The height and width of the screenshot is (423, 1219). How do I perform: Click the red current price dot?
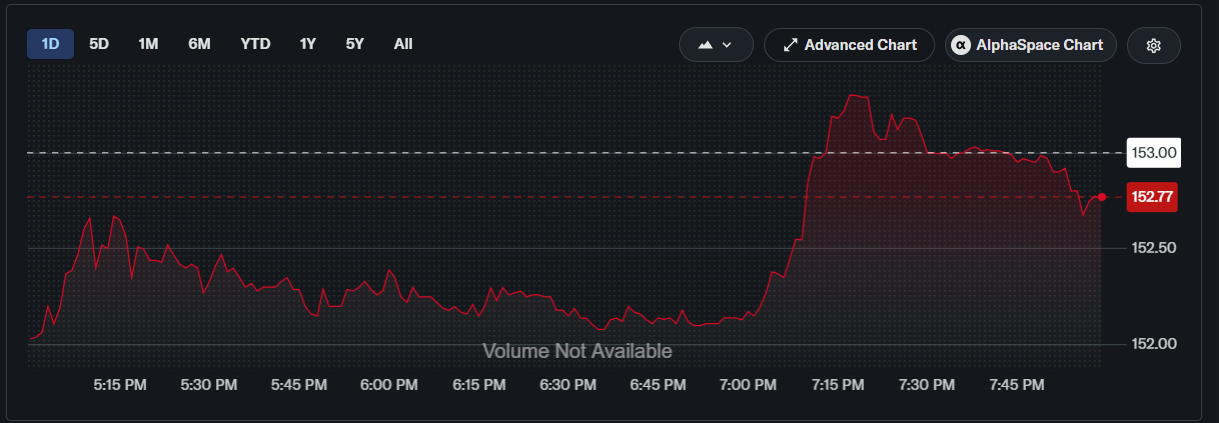point(1102,197)
